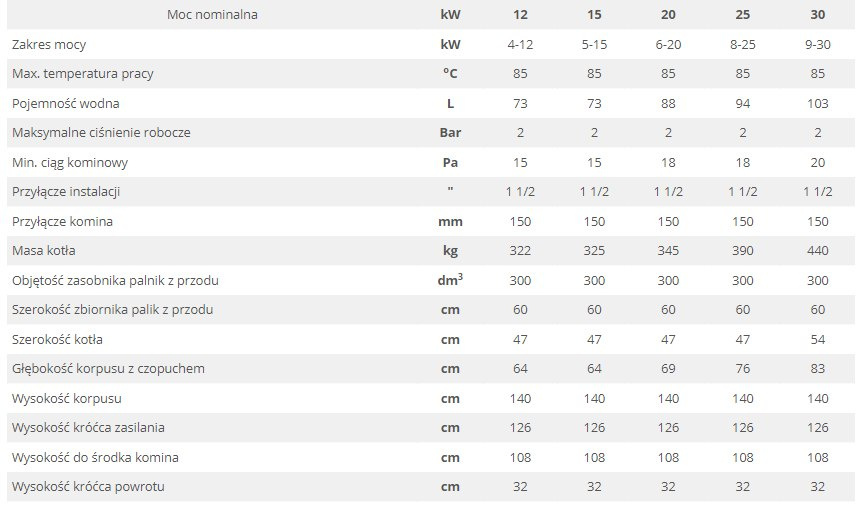
Task: Click the 9-30 power range value
Action: pos(817,45)
